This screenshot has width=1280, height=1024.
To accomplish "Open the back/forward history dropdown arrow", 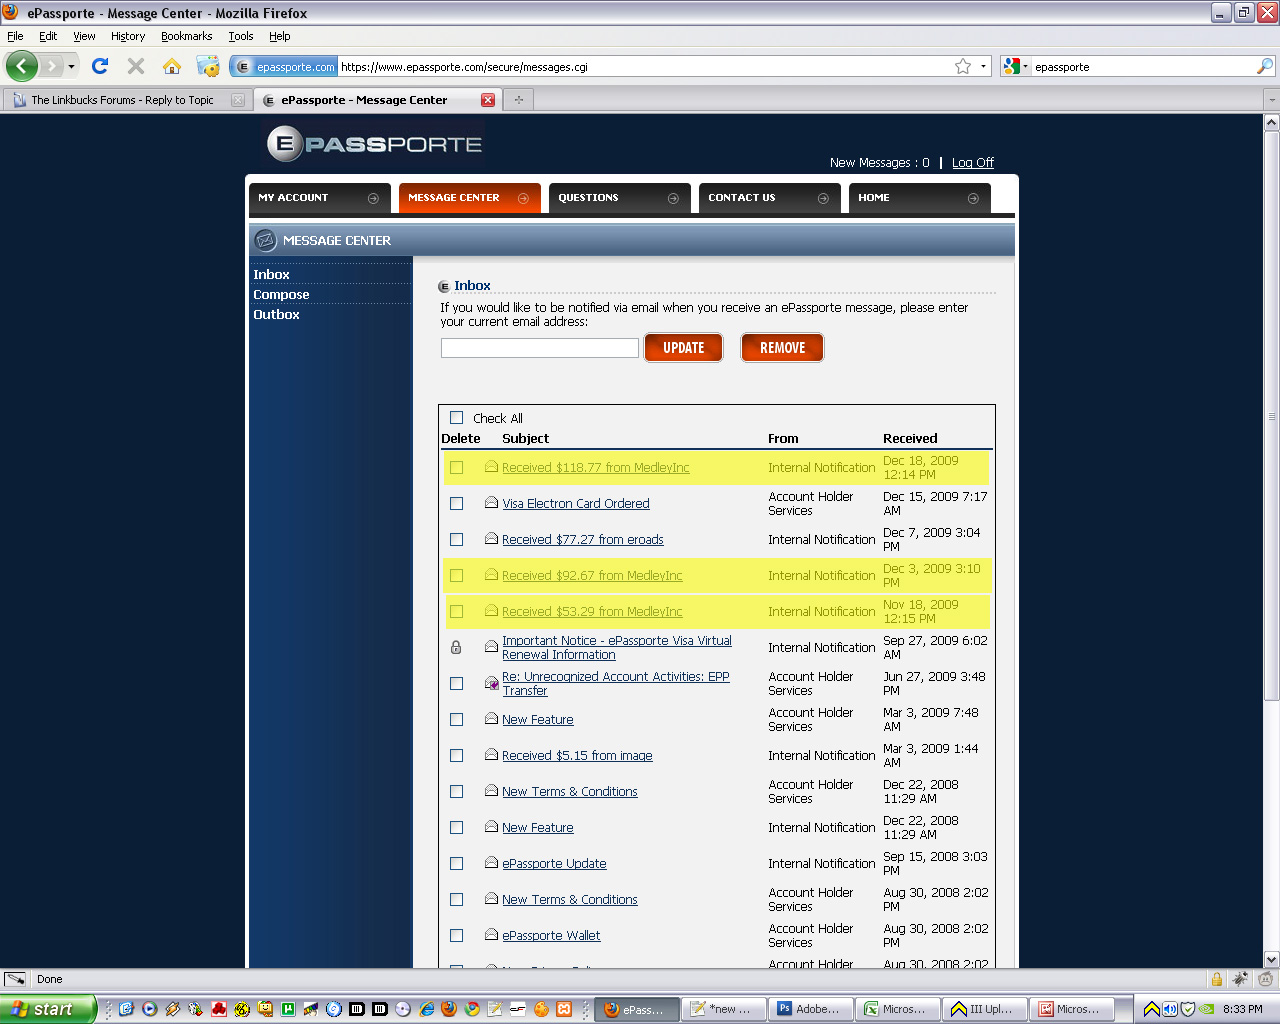I will pos(71,66).
